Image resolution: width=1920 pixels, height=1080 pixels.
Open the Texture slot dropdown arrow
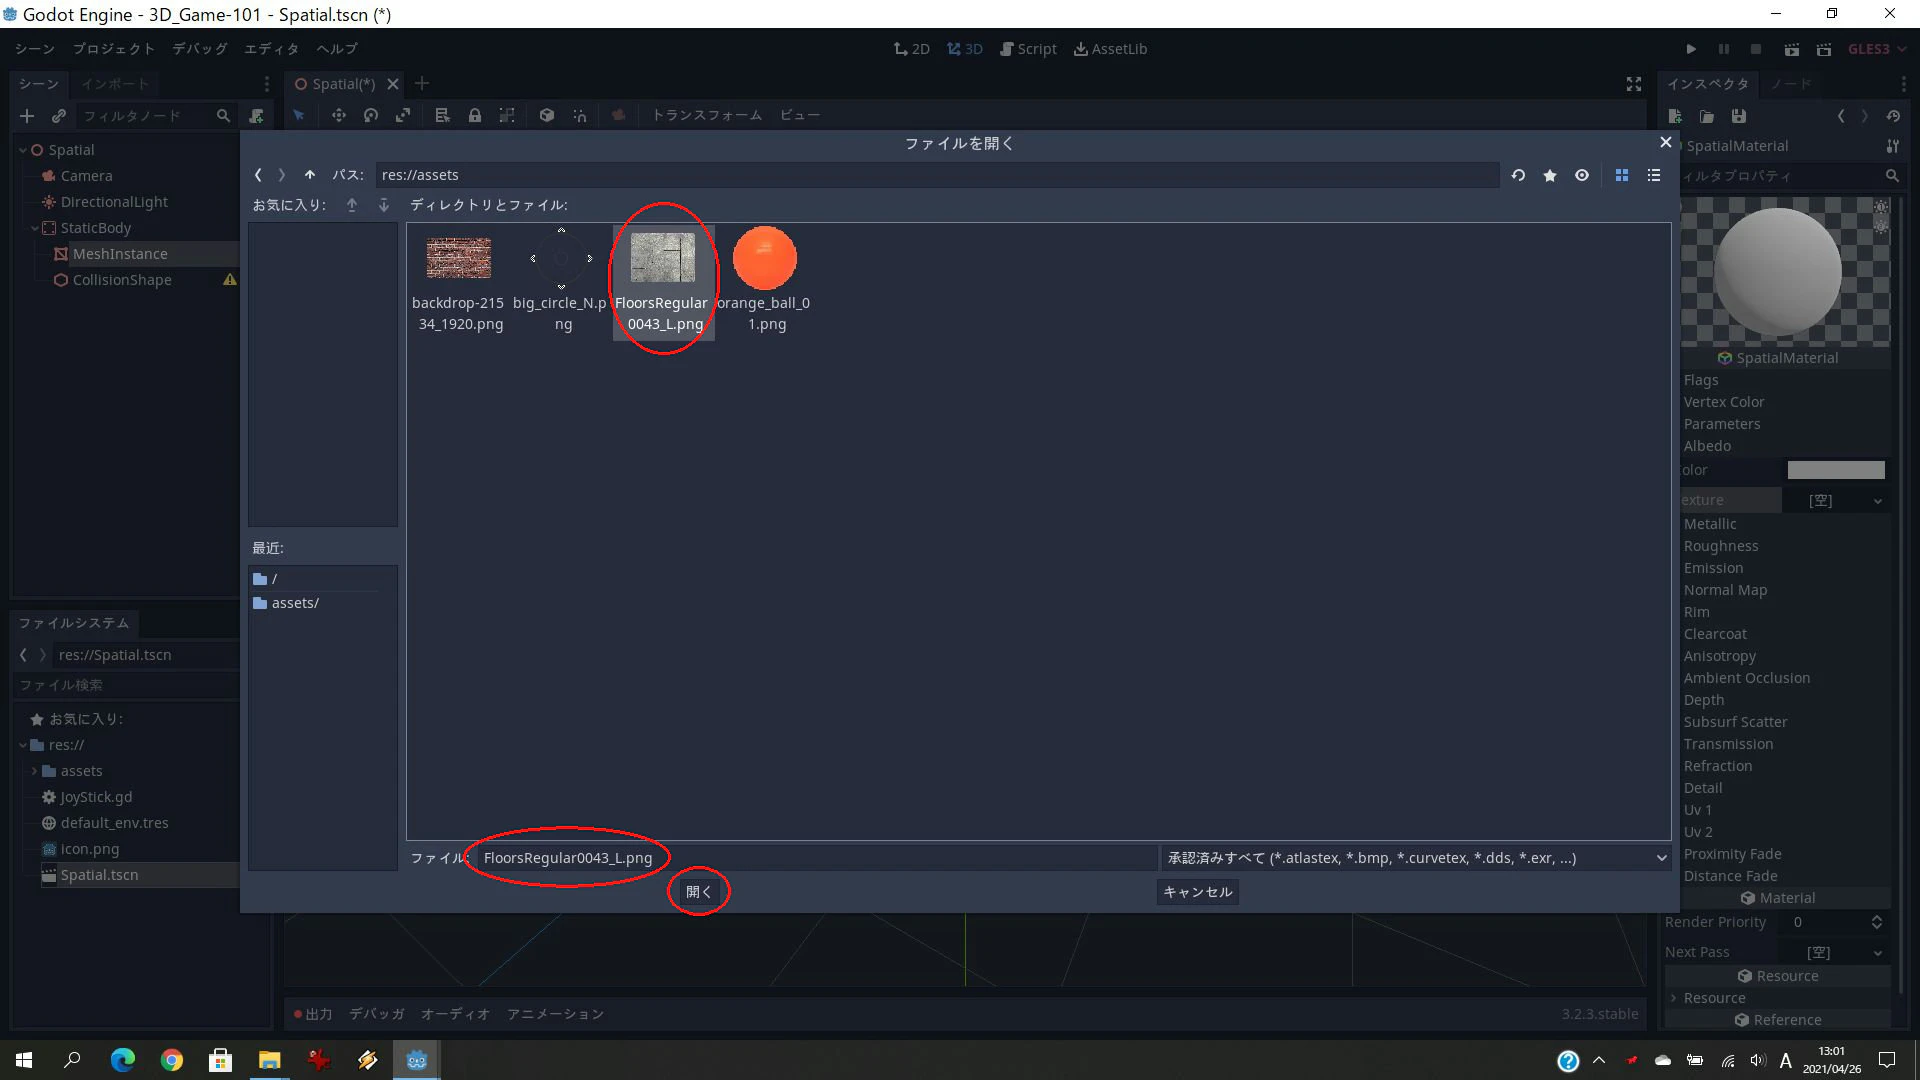pyautogui.click(x=1877, y=501)
